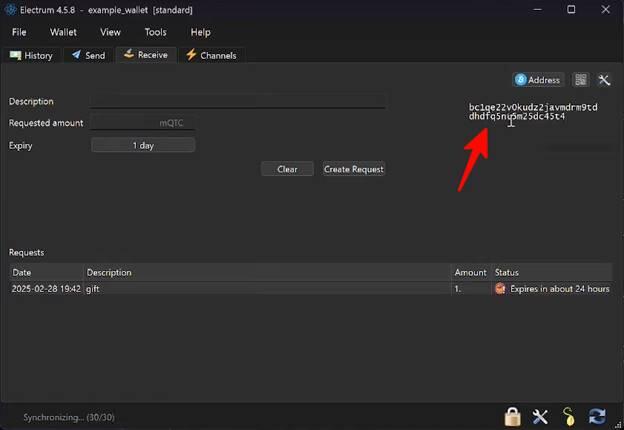Screen dimensions: 624x430
Task: Close the Electrum window
Action: 605,10
